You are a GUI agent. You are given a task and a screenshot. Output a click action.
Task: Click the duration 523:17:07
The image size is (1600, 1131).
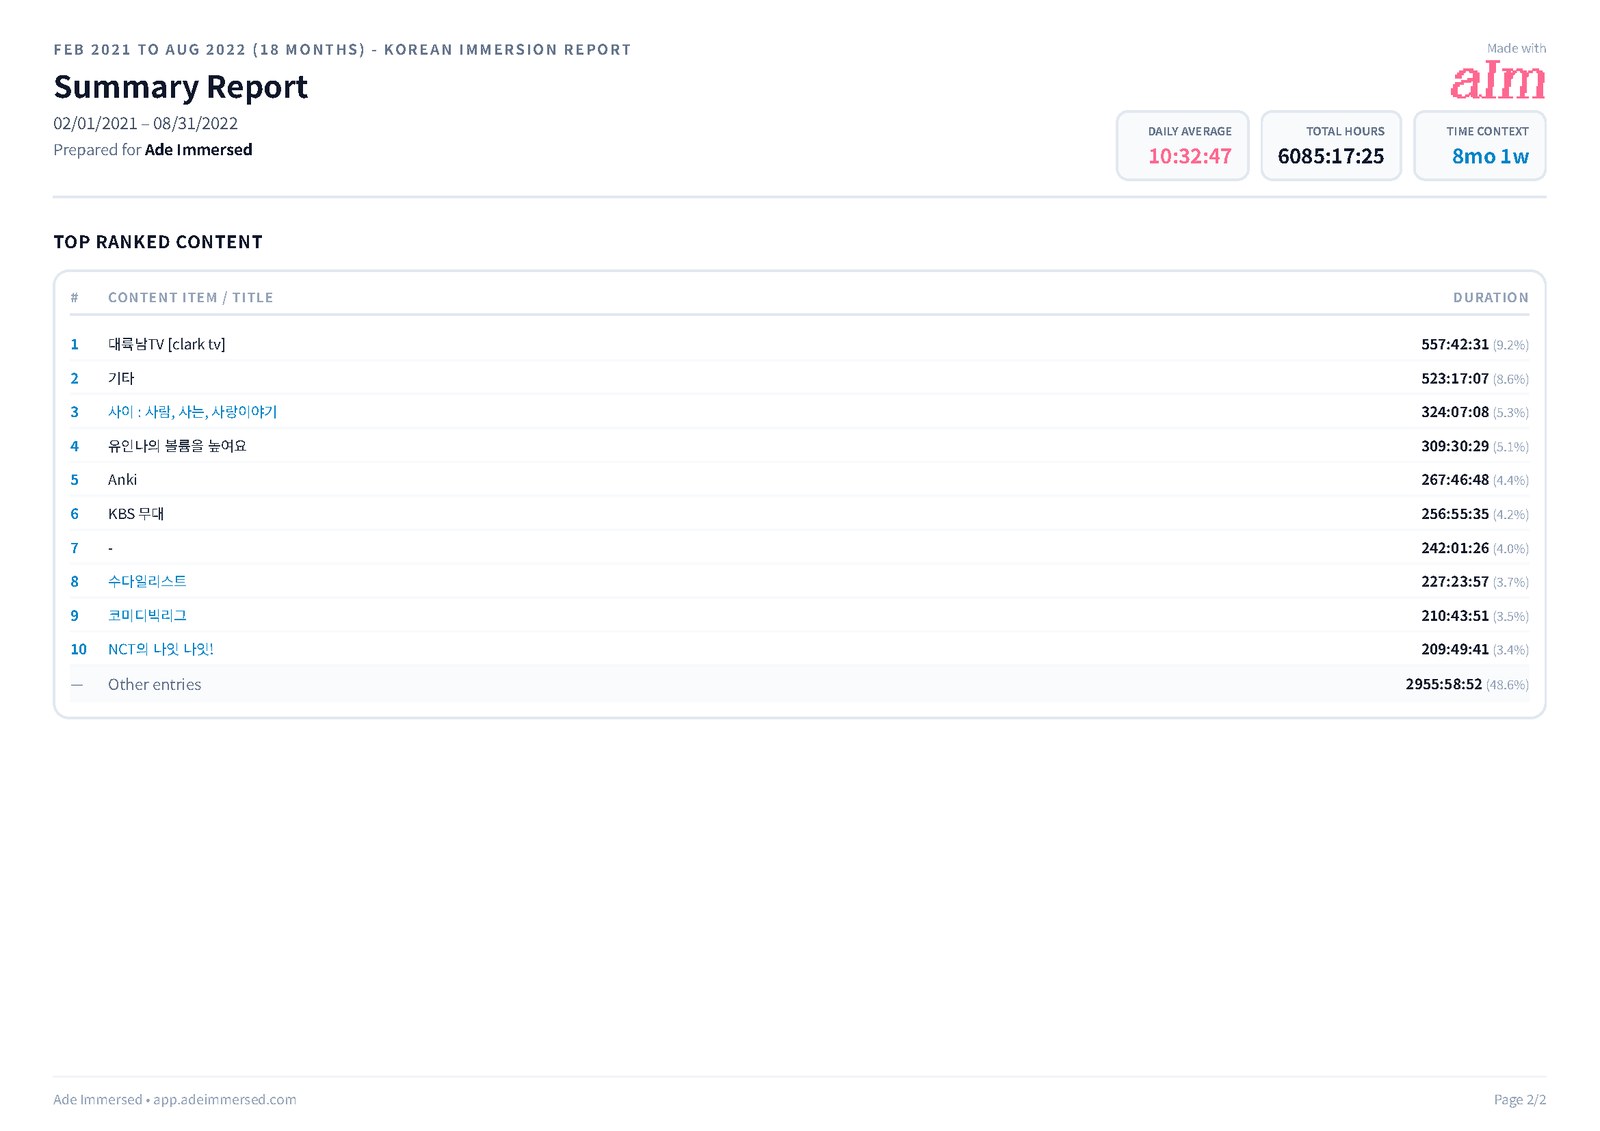1455,378
